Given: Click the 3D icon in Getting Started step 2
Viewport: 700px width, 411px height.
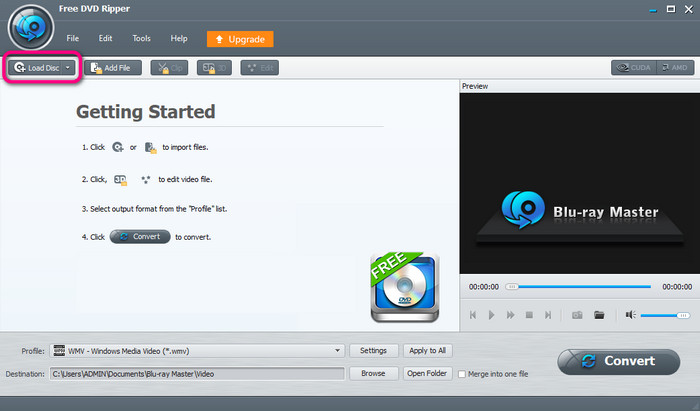Looking at the screenshot, I should pyautogui.click(x=120, y=179).
